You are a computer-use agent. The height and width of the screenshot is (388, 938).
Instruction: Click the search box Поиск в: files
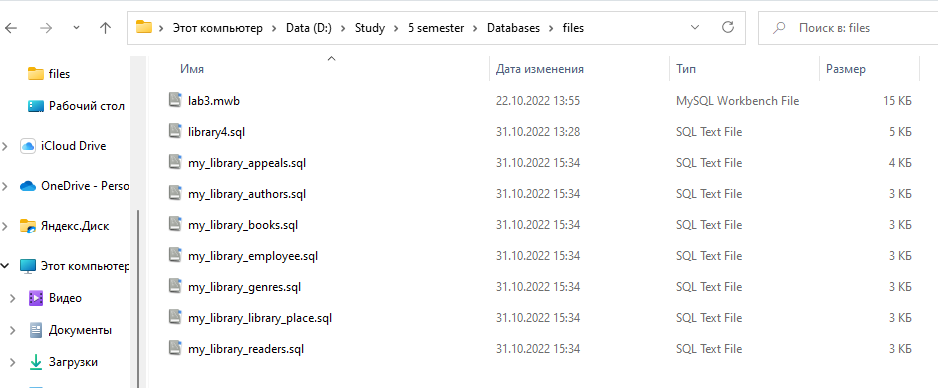pos(848,28)
